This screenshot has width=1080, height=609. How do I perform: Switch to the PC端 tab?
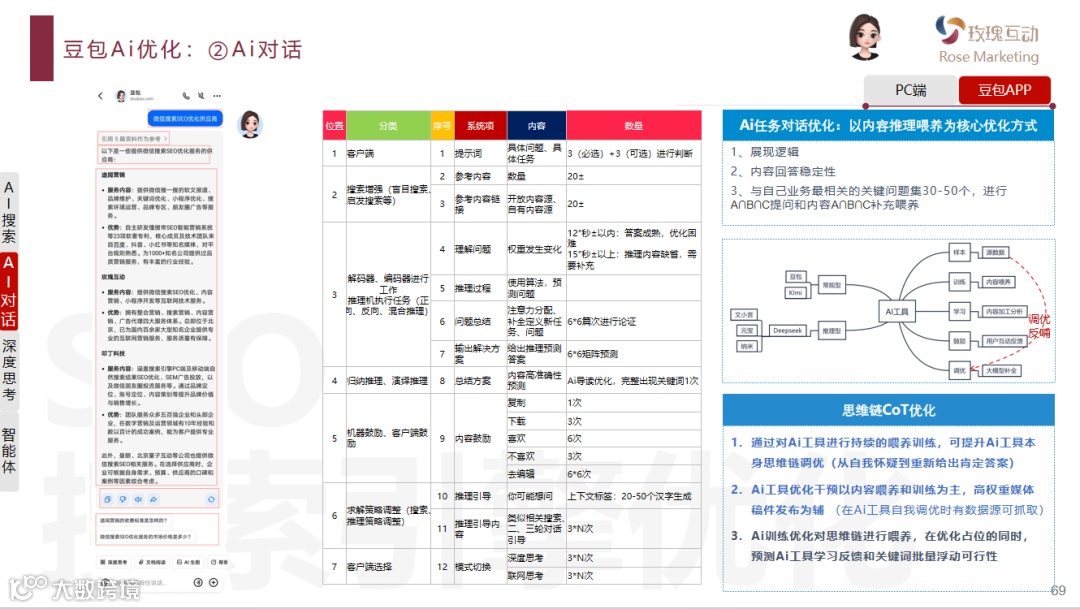[x=911, y=90]
